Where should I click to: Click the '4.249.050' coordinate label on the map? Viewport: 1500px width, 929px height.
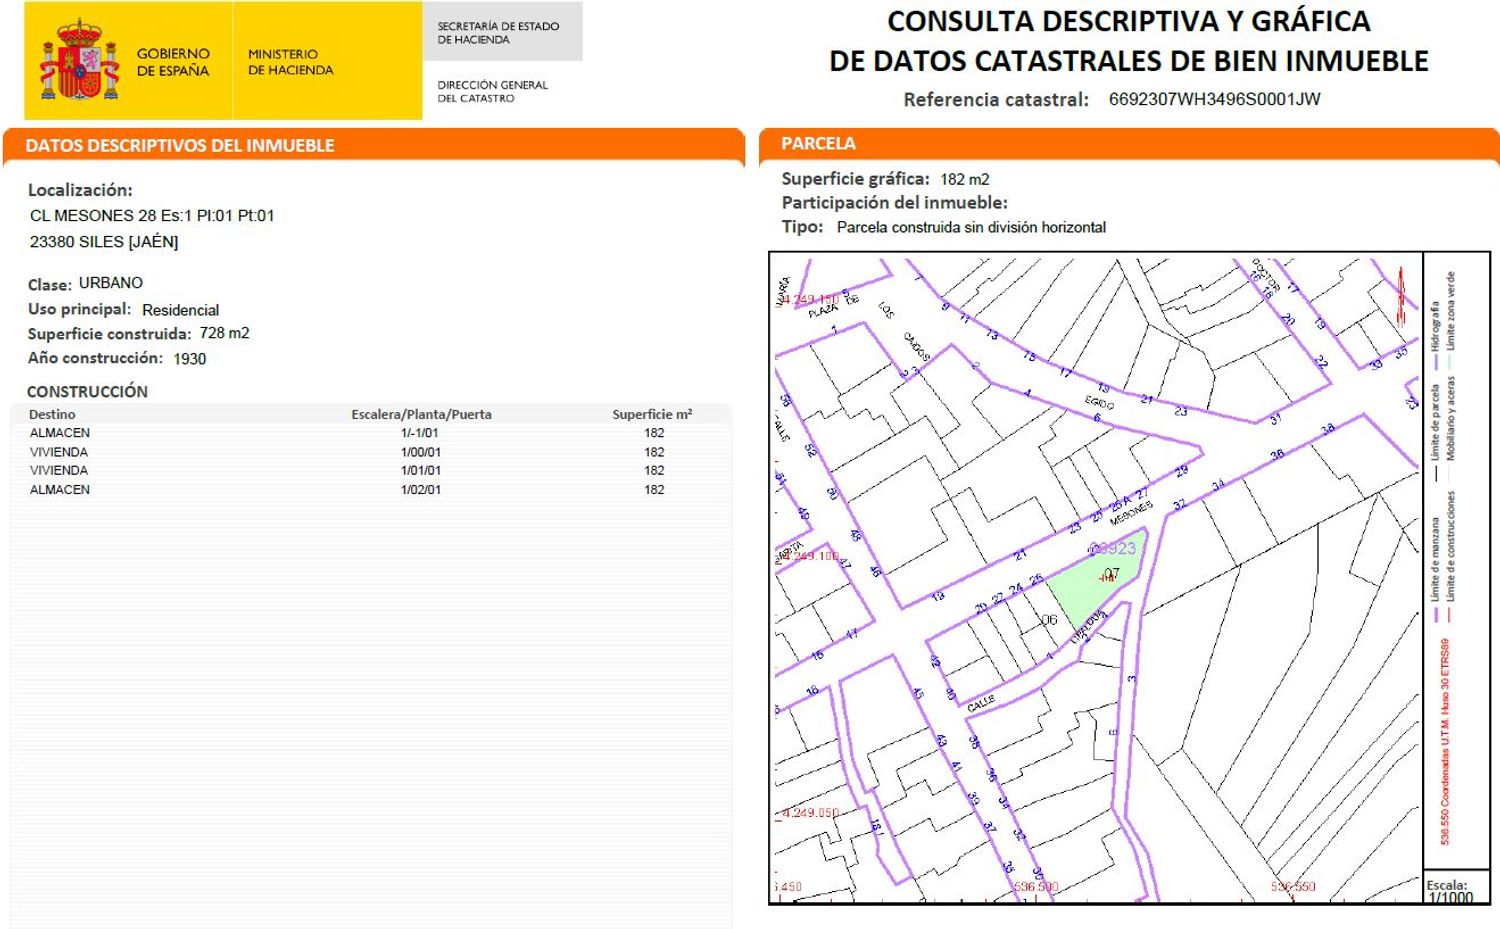[x=809, y=813]
